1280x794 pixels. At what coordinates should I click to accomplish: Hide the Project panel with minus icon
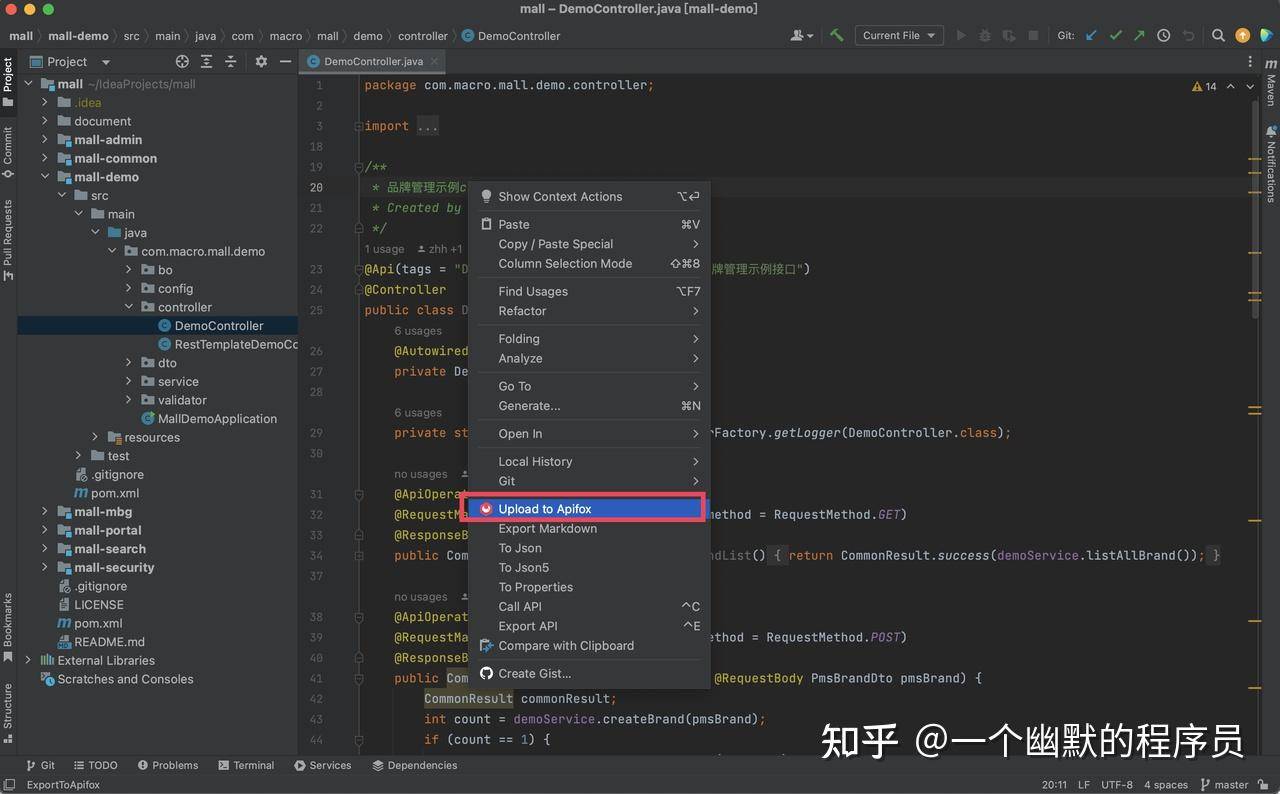point(285,61)
